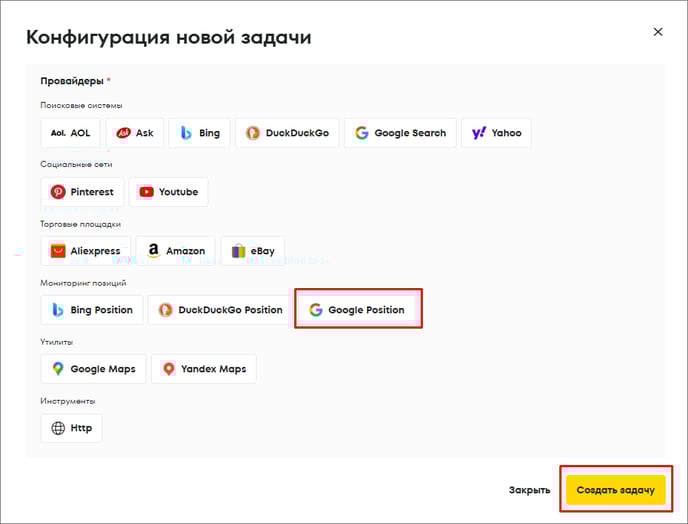Image resolution: width=688 pixels, height=524 pixels.
Task: Click the Инструменты heading
Action: click(x=68, y=401)
